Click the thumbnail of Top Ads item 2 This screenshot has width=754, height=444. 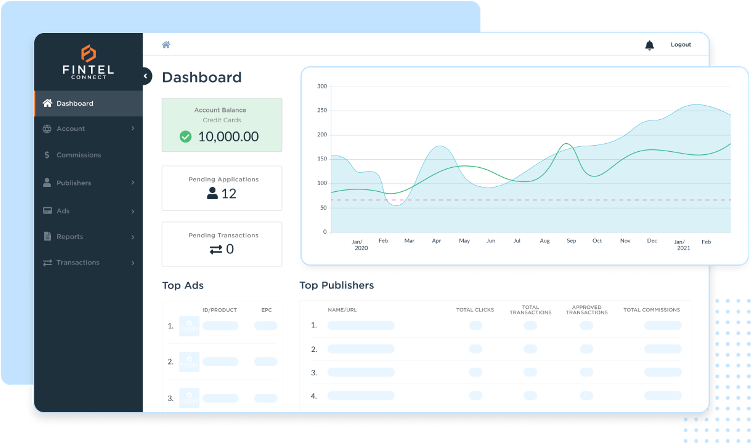click(x=189, y=361)
